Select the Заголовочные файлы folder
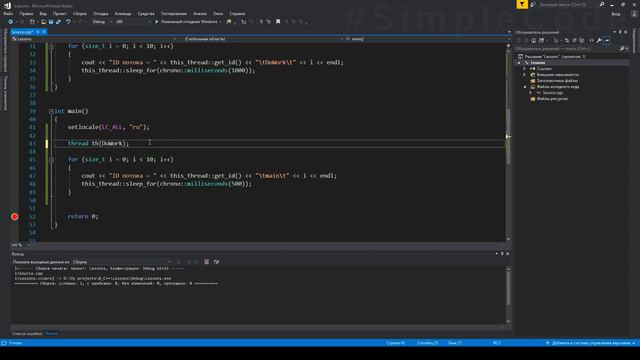 557,81
